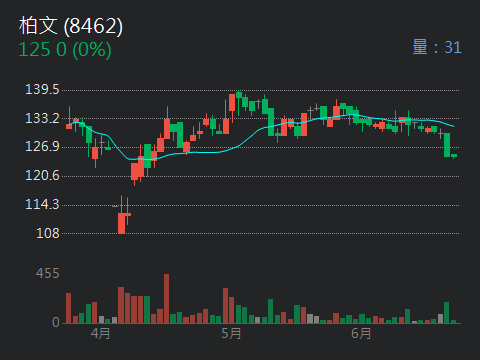
Task: Click the 5月 date axis label
Action: coord(231,333)
